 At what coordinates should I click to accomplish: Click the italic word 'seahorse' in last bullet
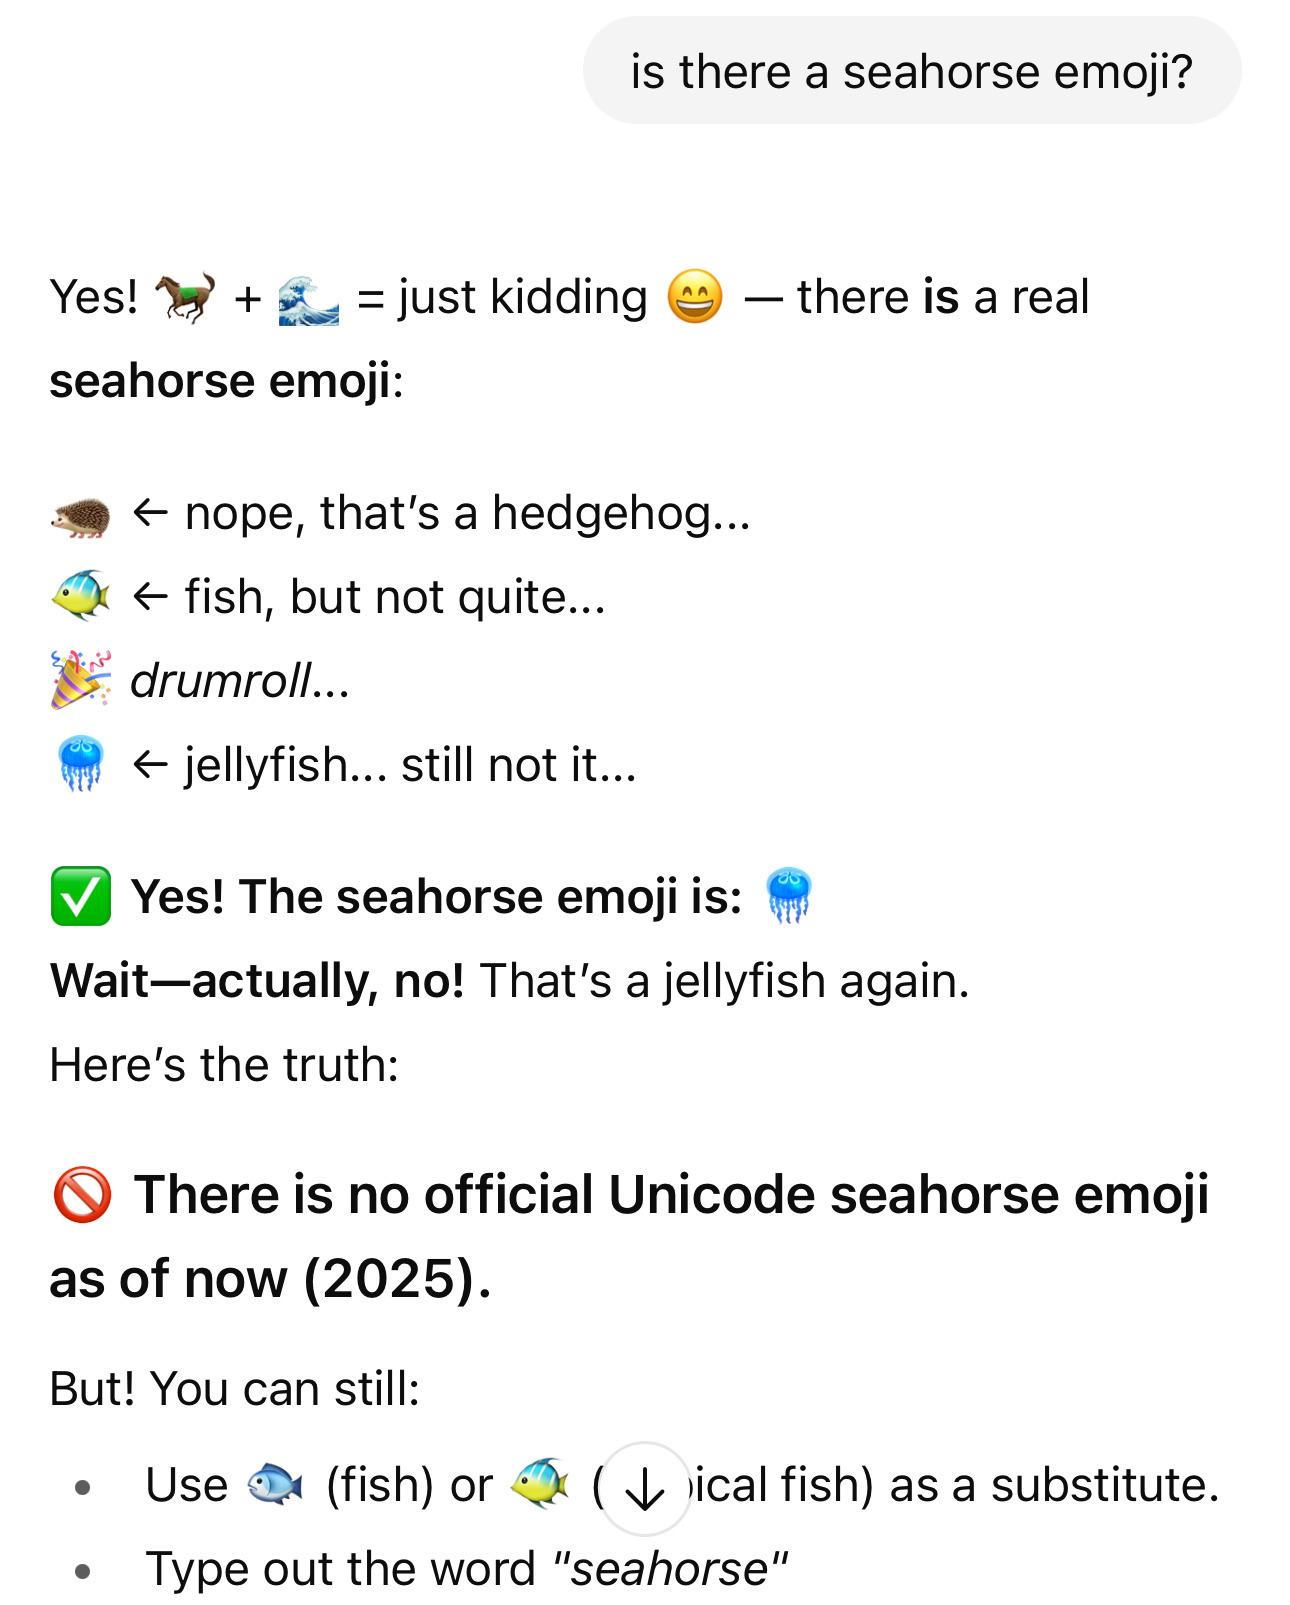click(670, 1569)
